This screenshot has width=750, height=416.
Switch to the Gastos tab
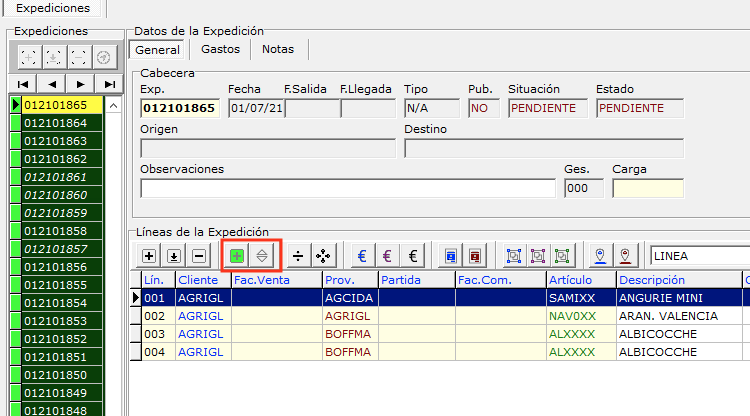click(x=220, y=48)
